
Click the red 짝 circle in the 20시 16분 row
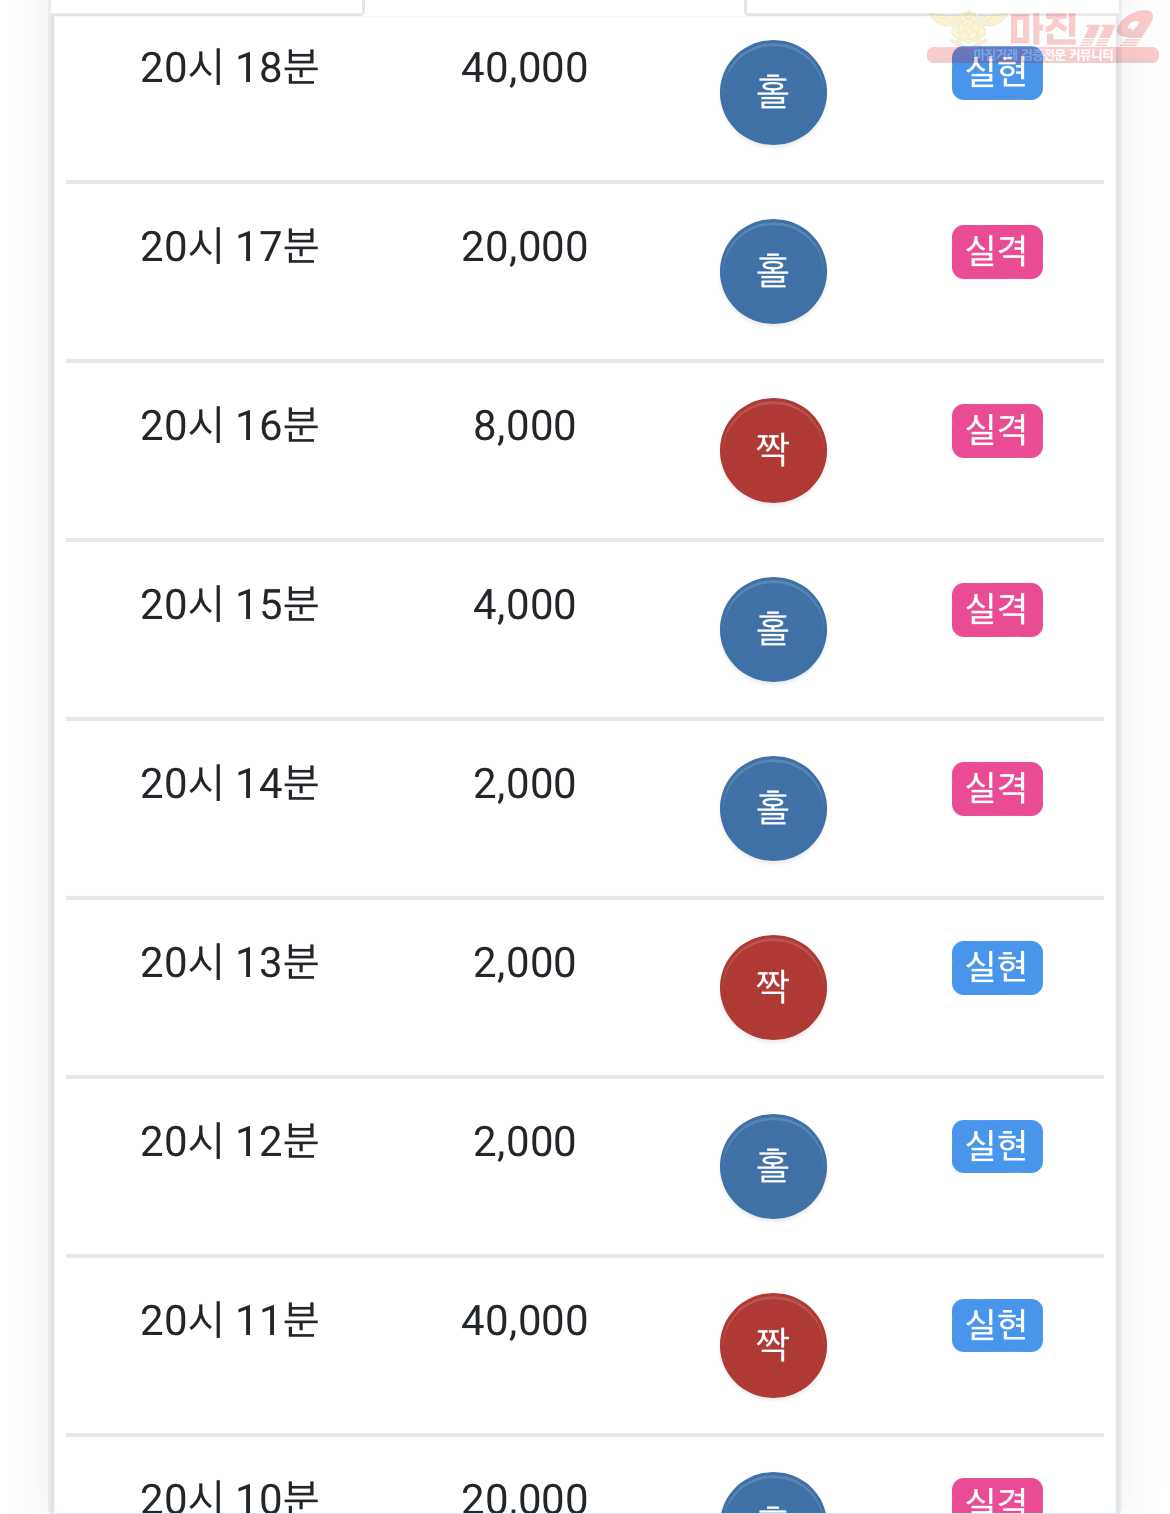773,451
